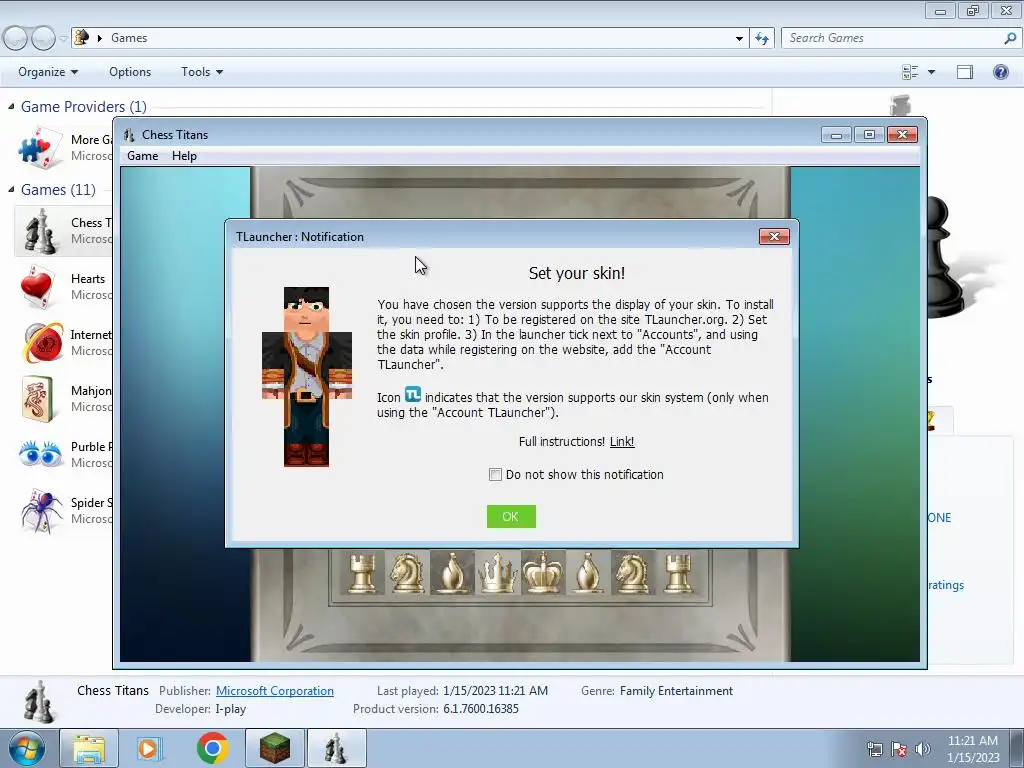Open File Explorer from the taskbar
This screenshot has height=768, width=1024.
point(89,748)
